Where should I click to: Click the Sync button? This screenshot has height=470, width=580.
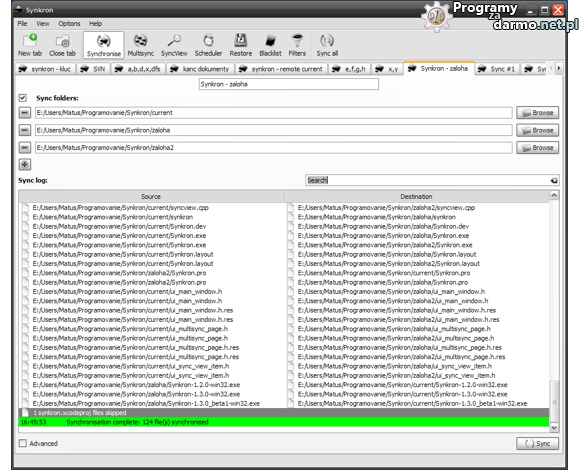coord(537,443)
